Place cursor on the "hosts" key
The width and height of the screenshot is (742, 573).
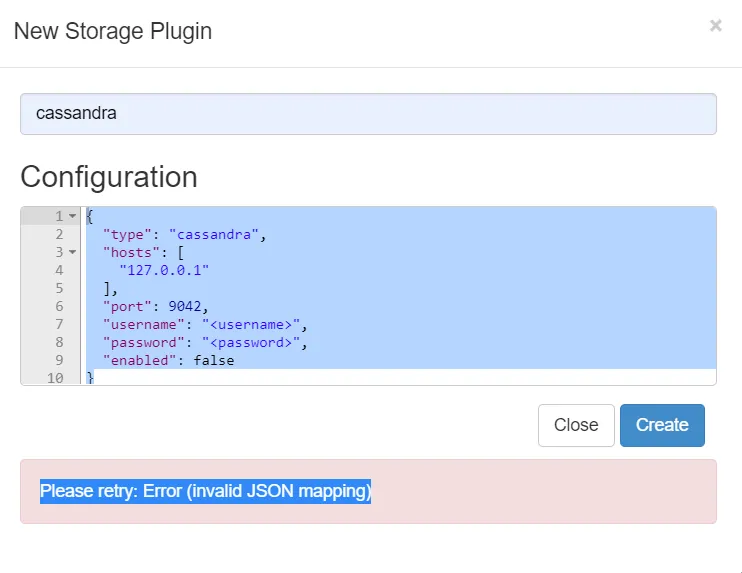[x=128, y=252]
